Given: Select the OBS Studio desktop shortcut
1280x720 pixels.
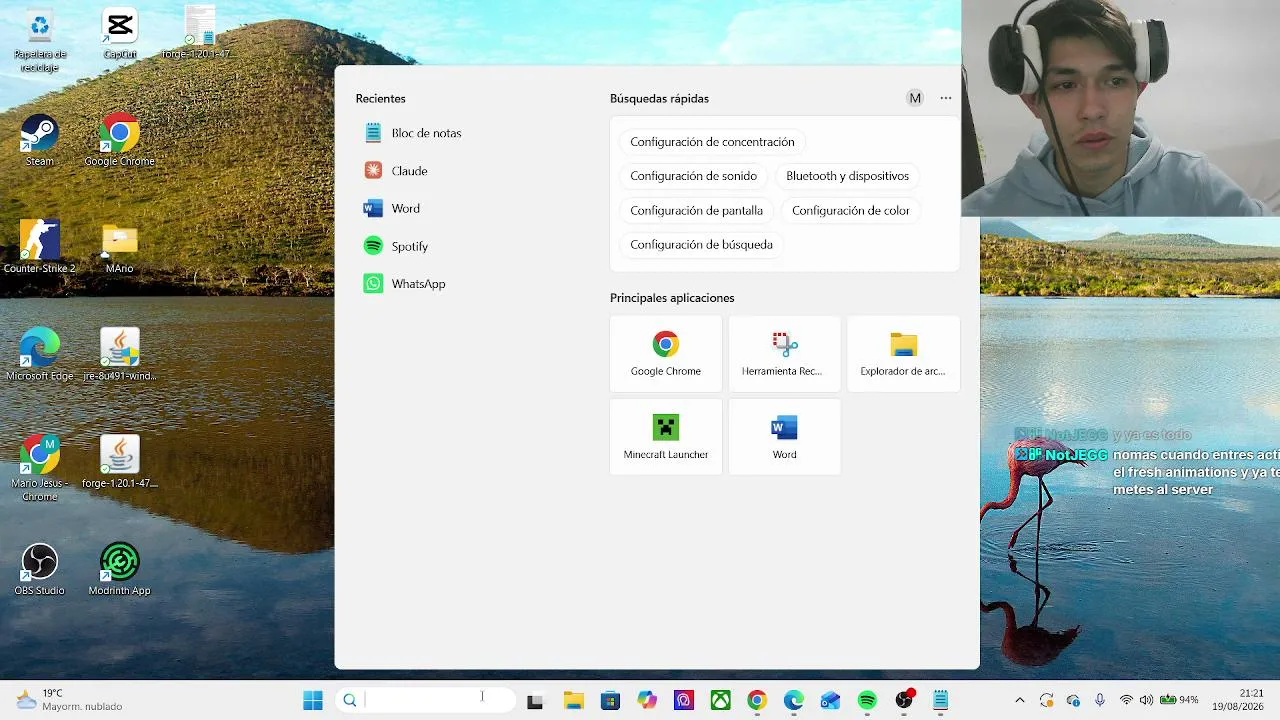Looking at the screenshot, I should pyautogui.click(x=40, y=569).
